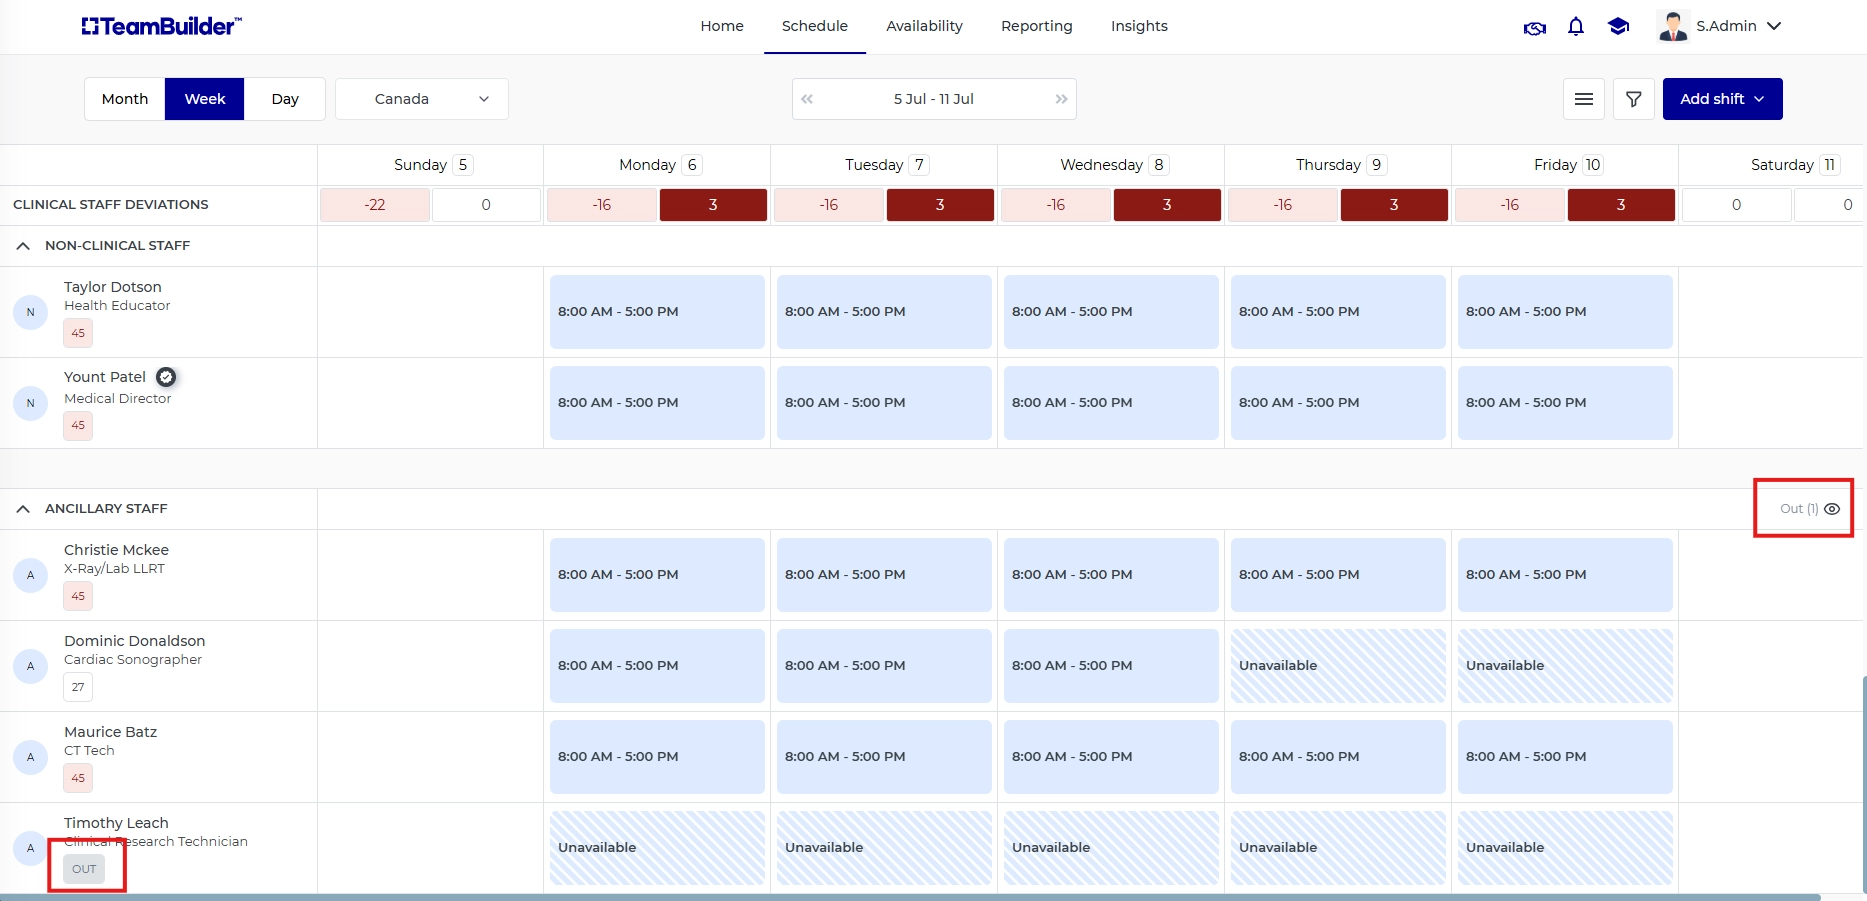Open the hamburger list view menu
The image size is (1867, 901).
(x=1584, y=99)
